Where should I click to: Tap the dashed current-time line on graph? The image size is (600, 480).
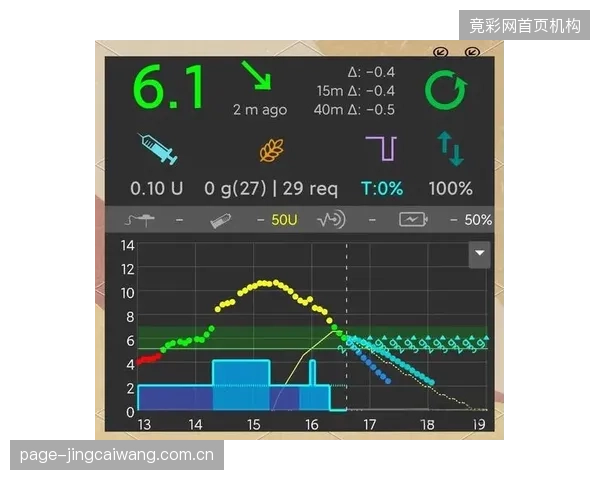tap(347, 325)
